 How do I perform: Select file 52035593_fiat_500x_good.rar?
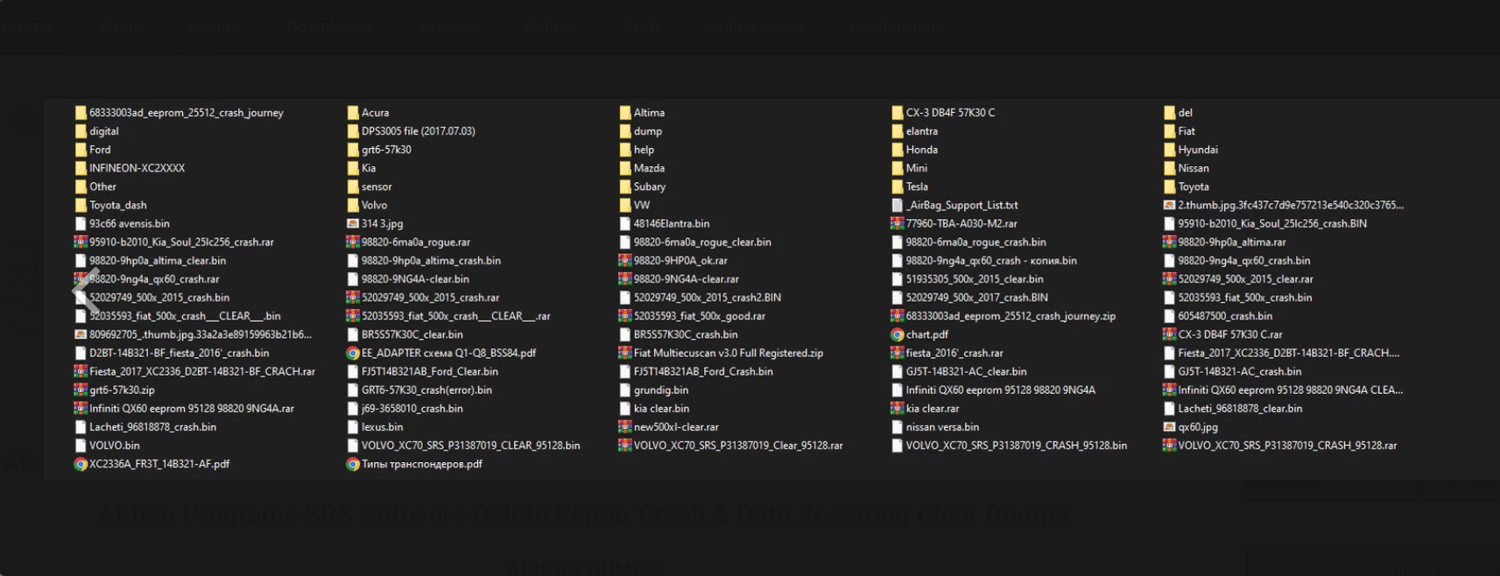click(x=699, y=316)
